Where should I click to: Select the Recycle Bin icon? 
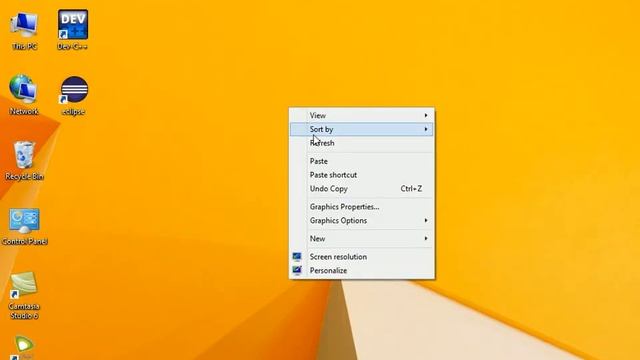pyautogui.click(x=24, y=160)
